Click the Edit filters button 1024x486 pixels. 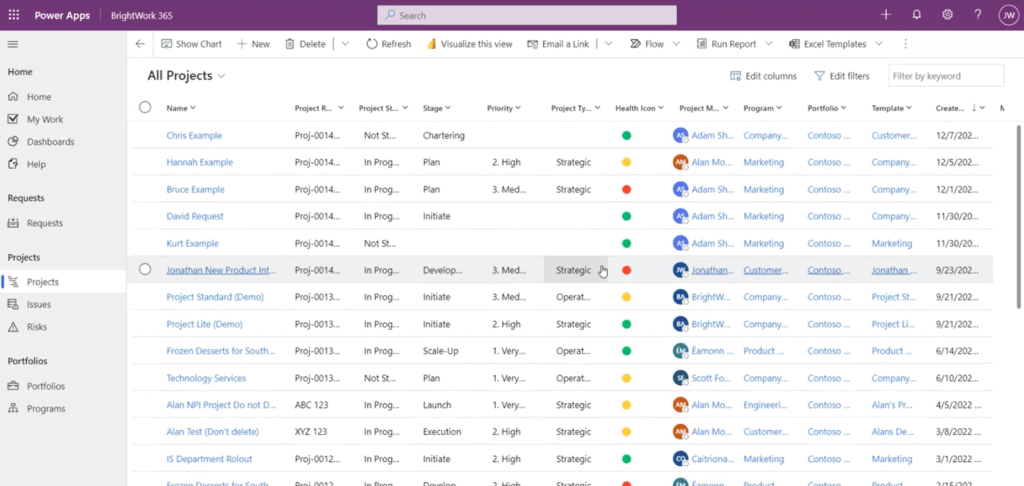[841, 76]
